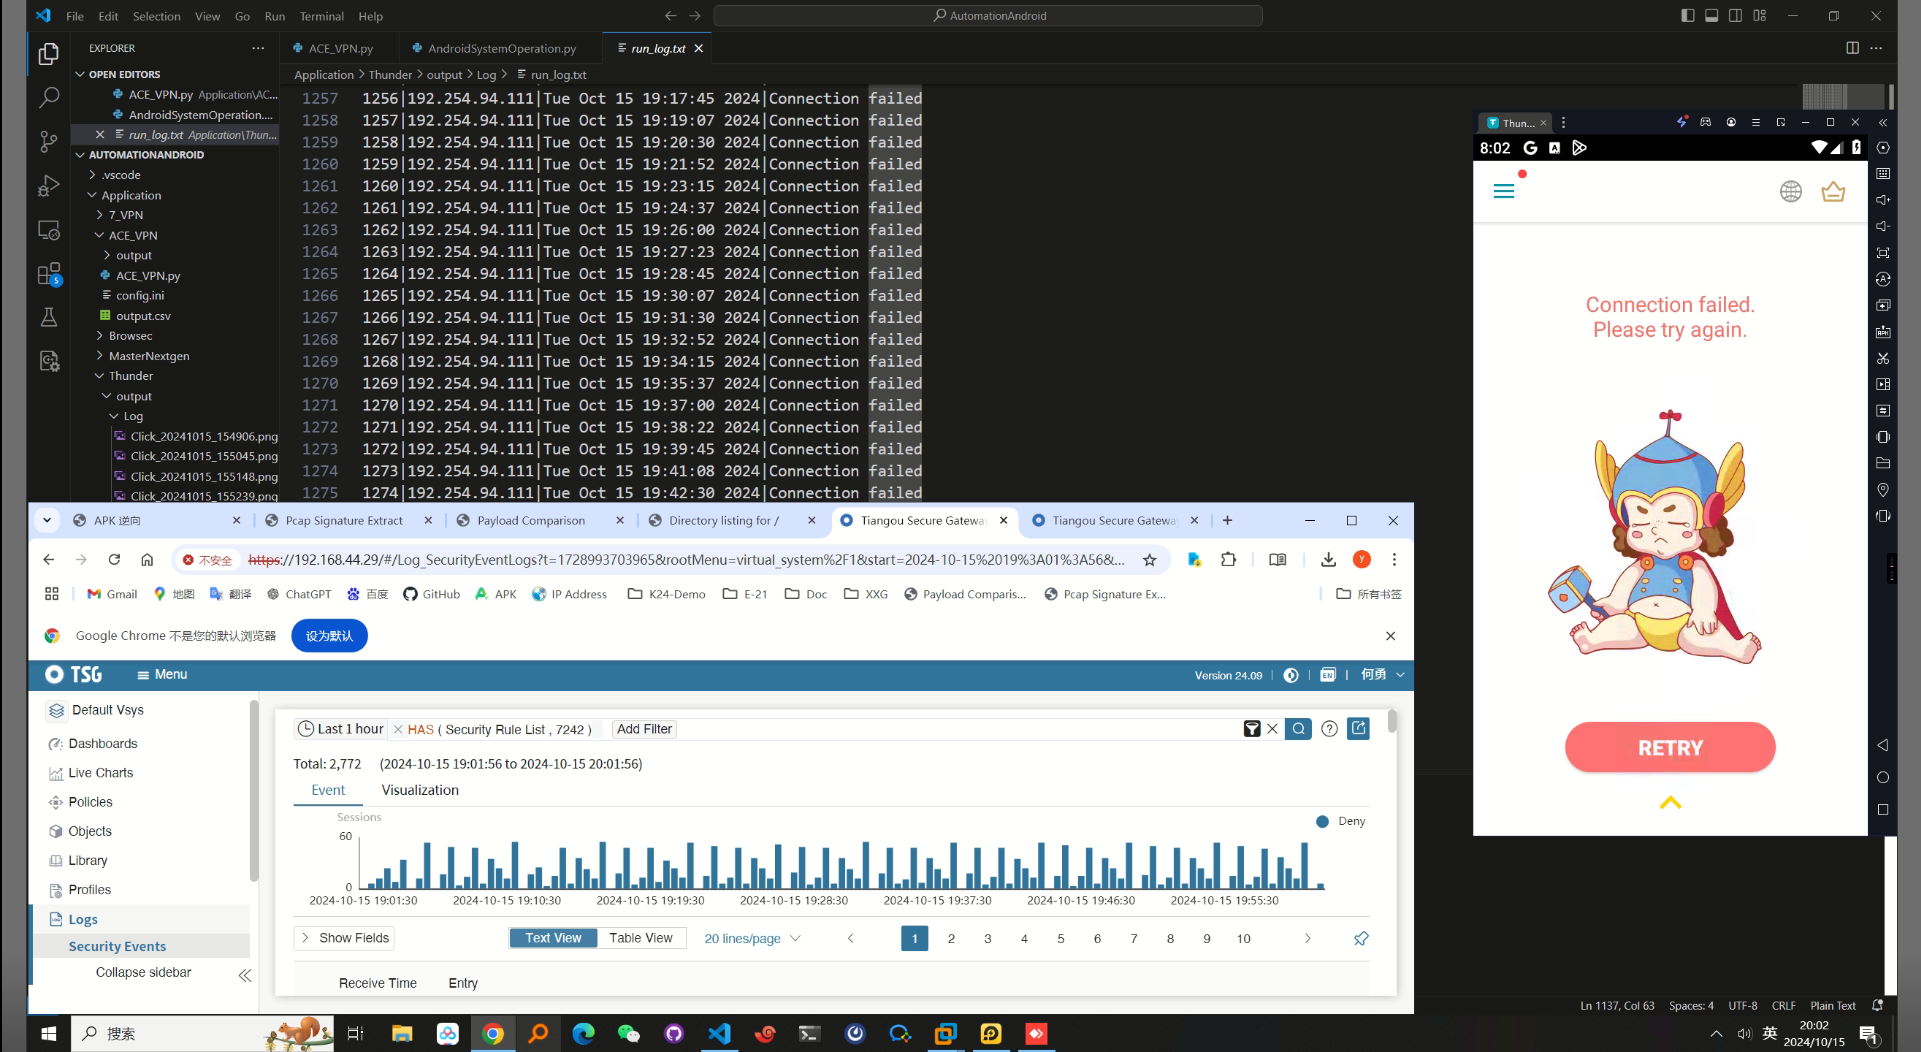The height and width of the screenshot is (1052, 1921).
Task: Expand the 7_VPN folder in explorer
Action: pyautogui.click(x=125, y=215)
